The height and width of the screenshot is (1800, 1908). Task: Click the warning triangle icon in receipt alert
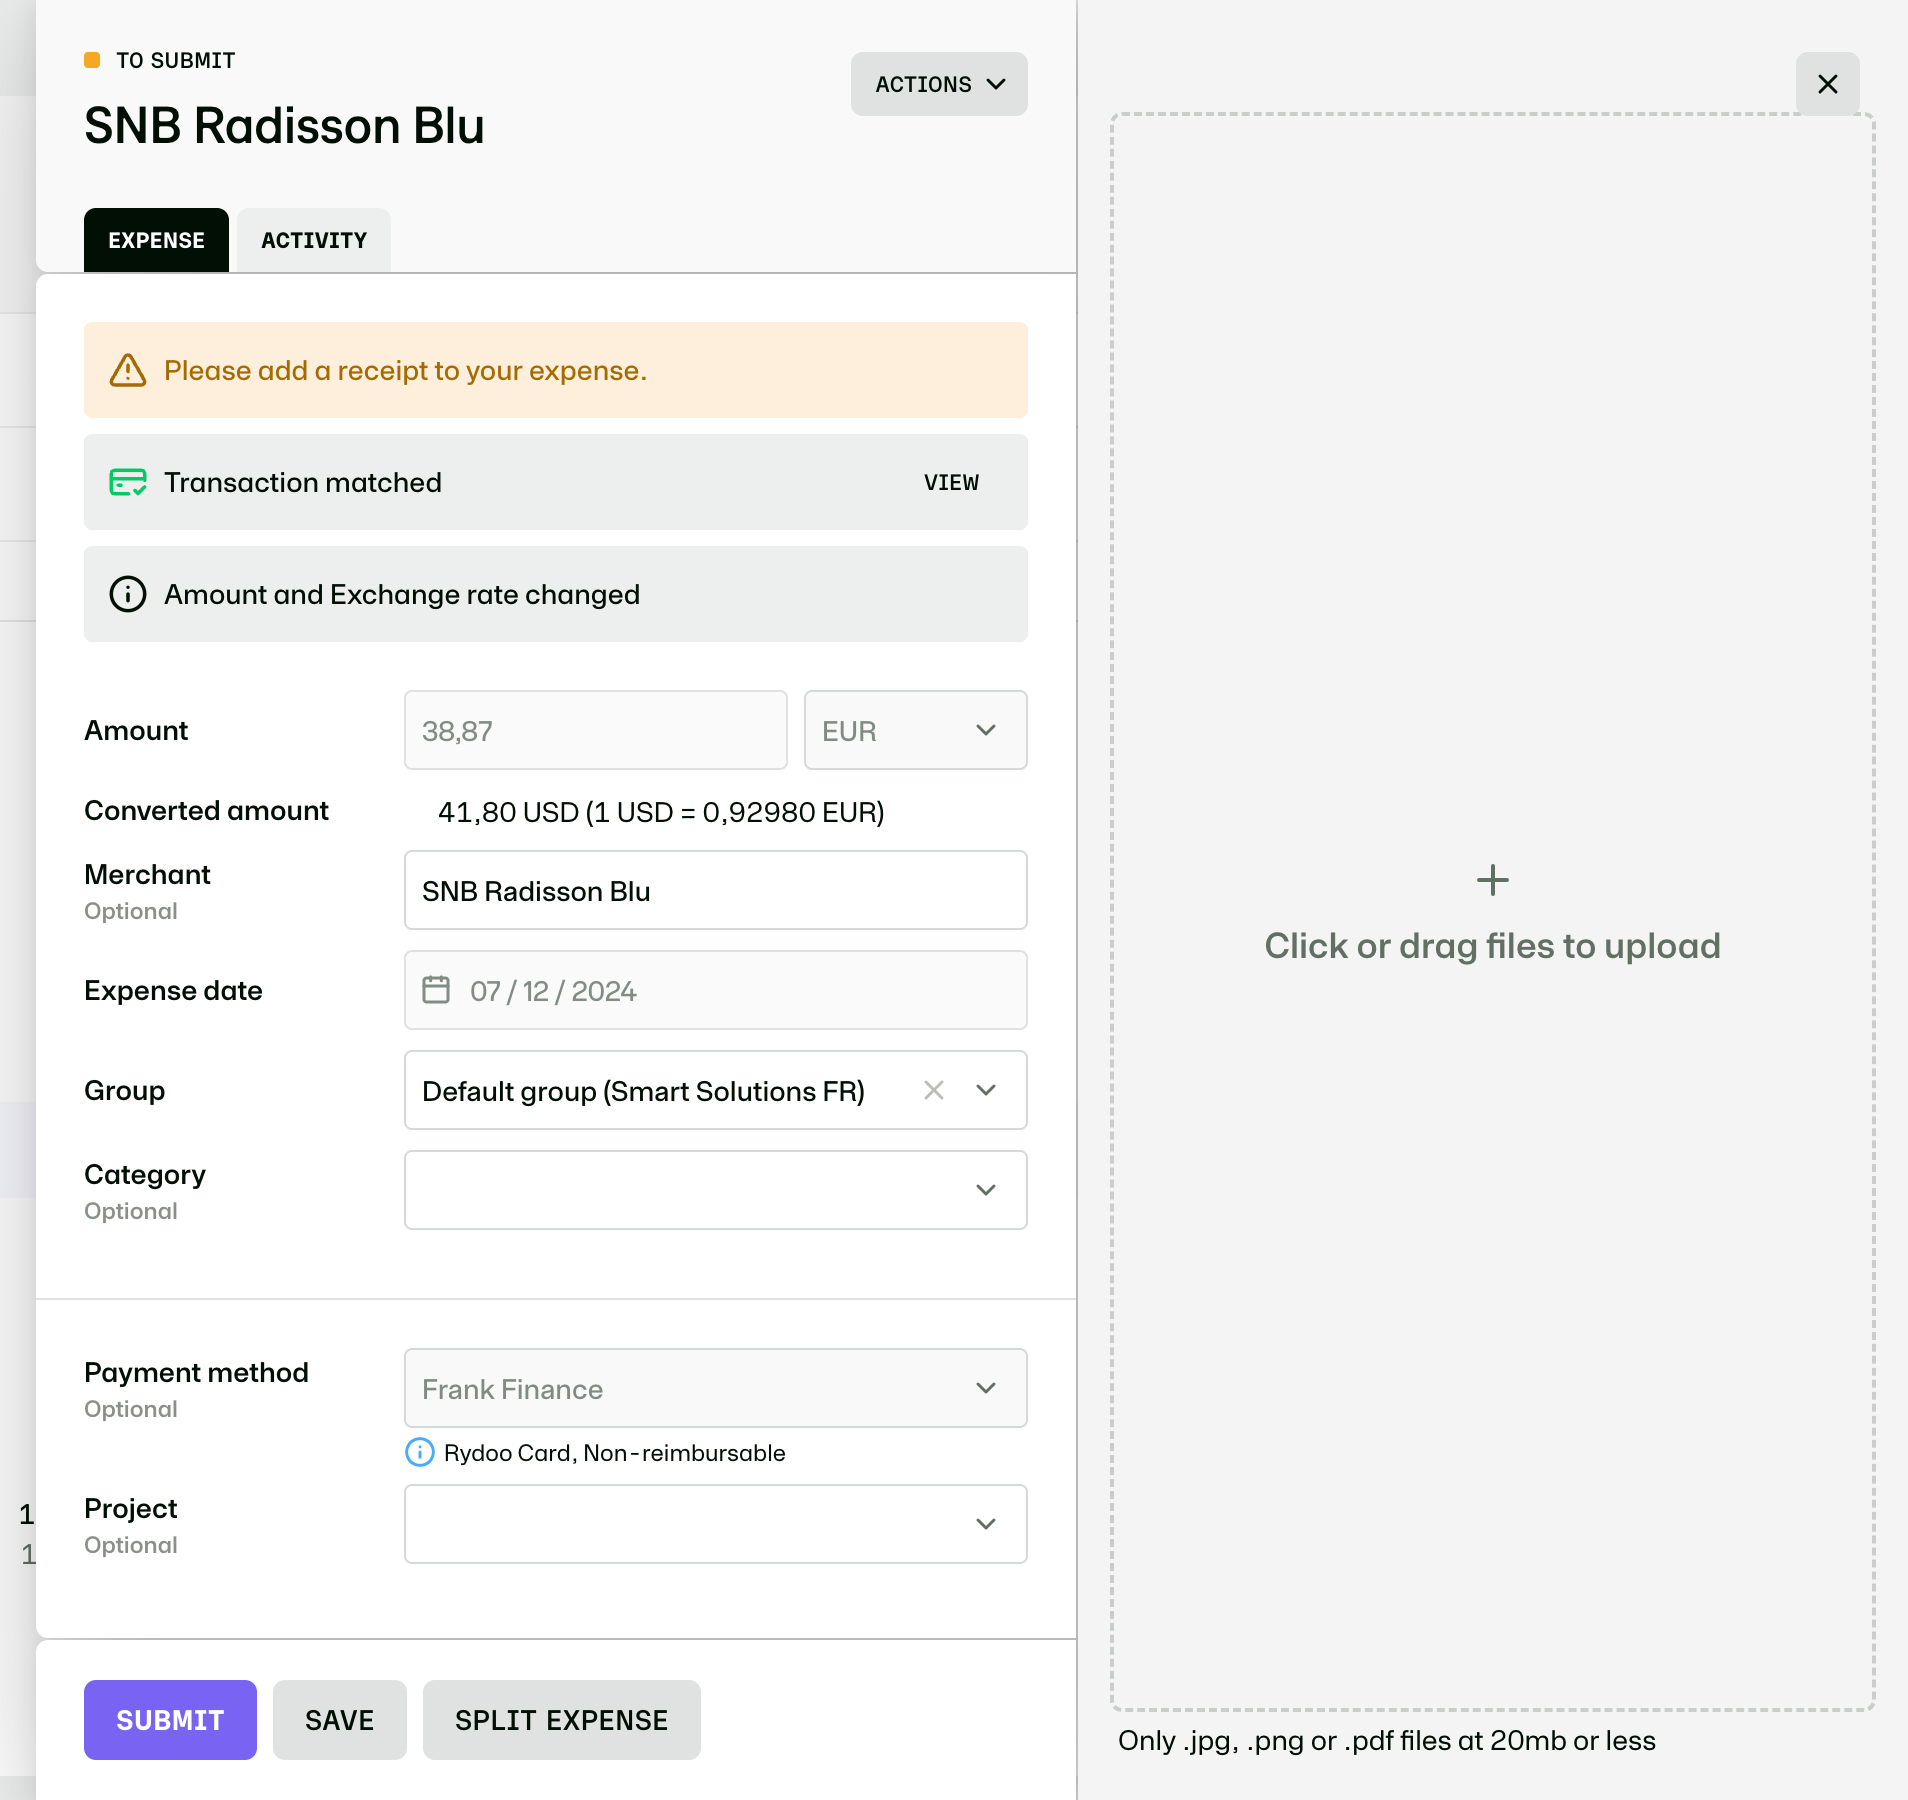128,370
